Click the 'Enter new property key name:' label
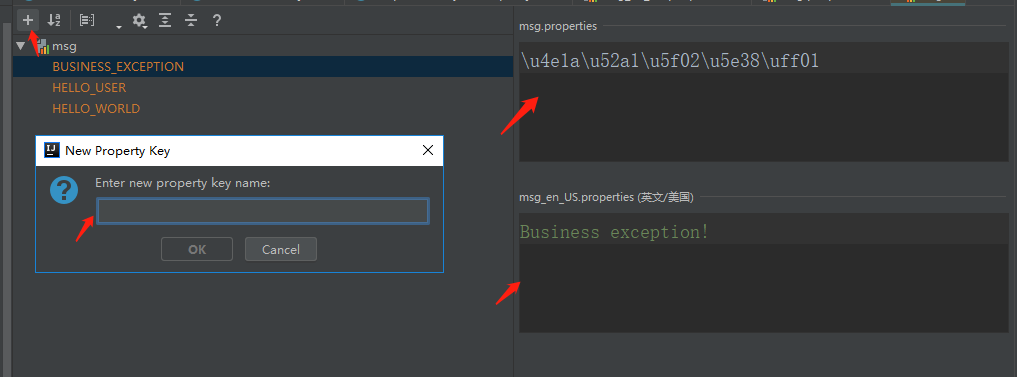Image resolution: width=1017 pixels, height=377 pixels. 182,184
